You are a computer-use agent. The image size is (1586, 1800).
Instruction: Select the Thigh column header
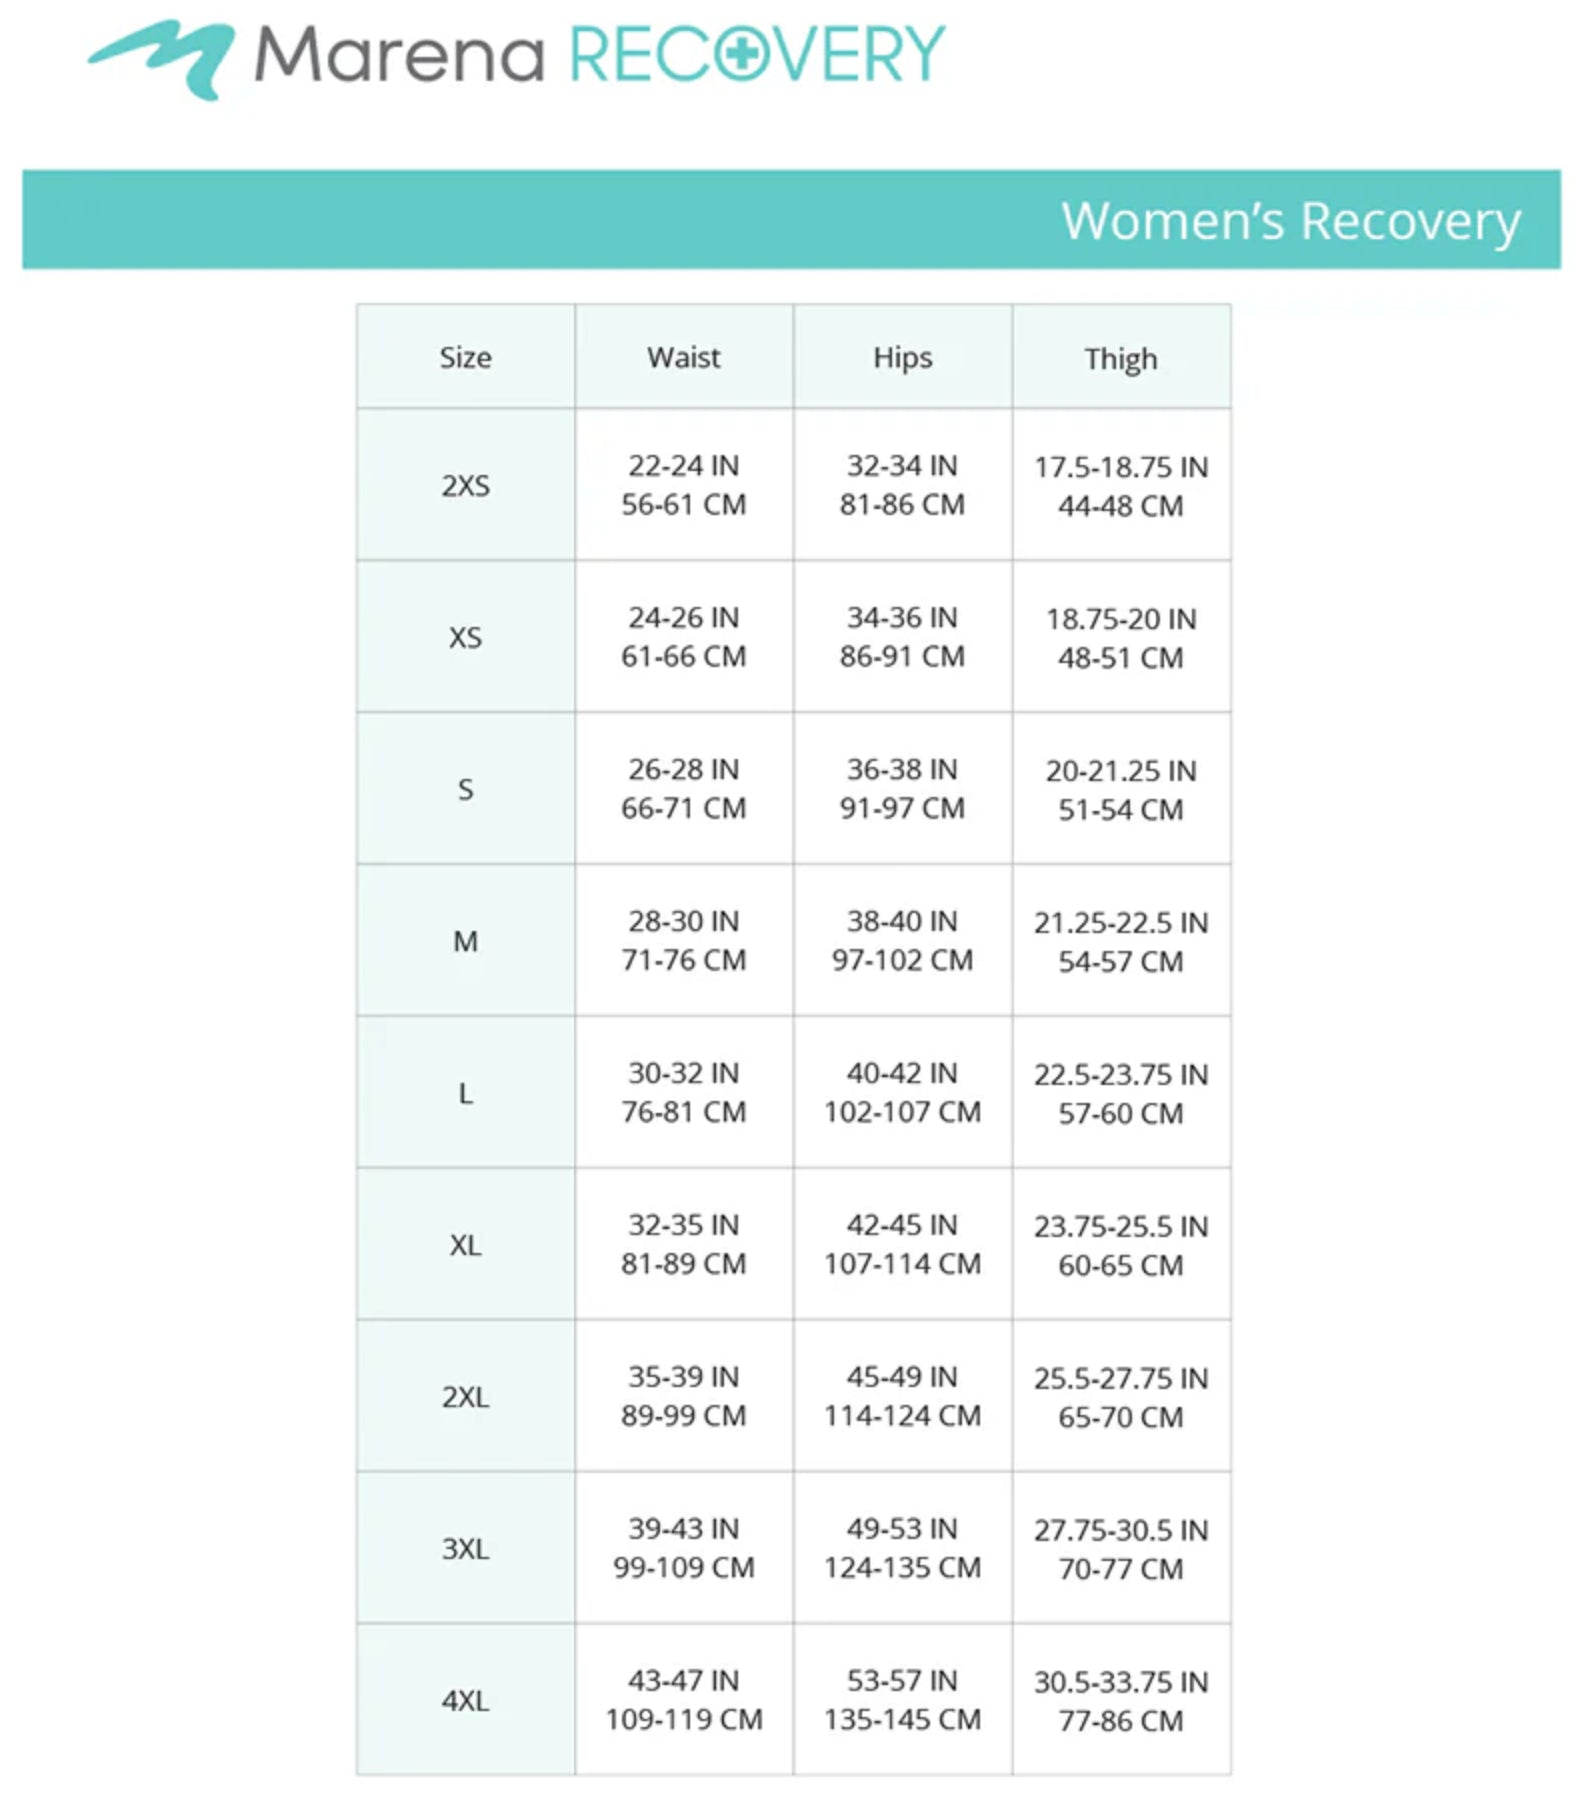tap(1121, 359)
